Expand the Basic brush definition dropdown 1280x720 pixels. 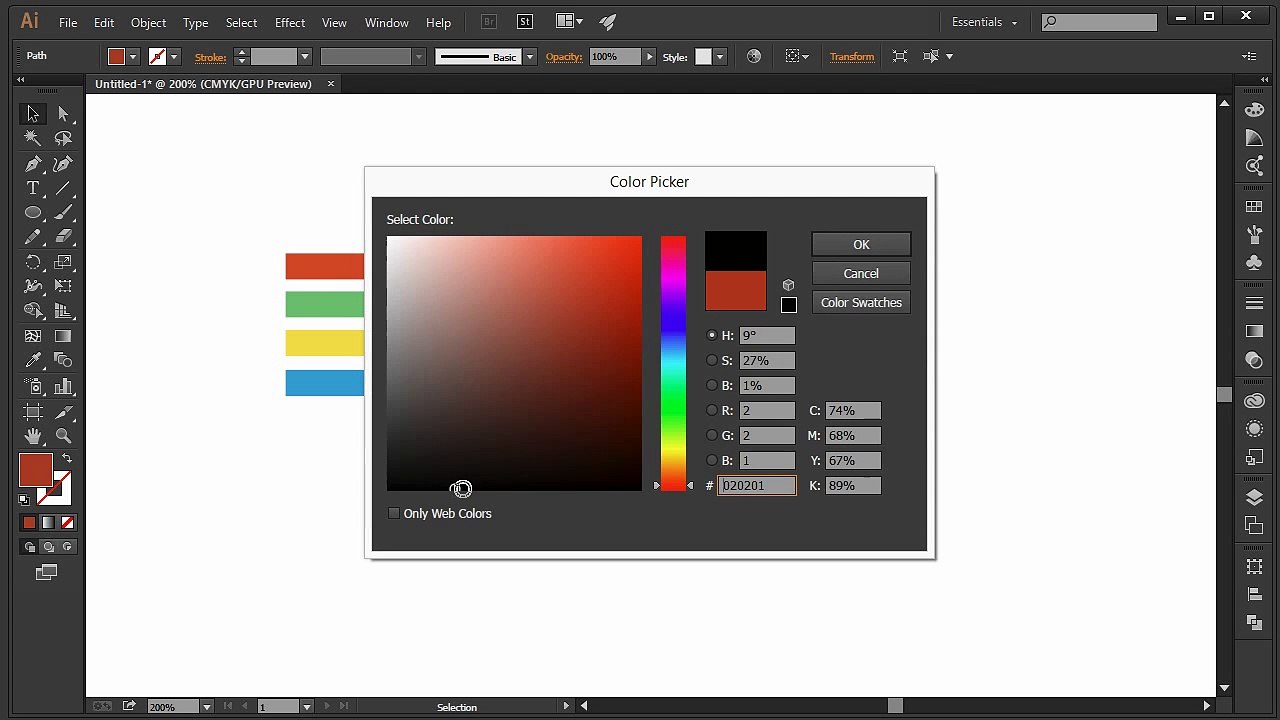click(530, 57)
